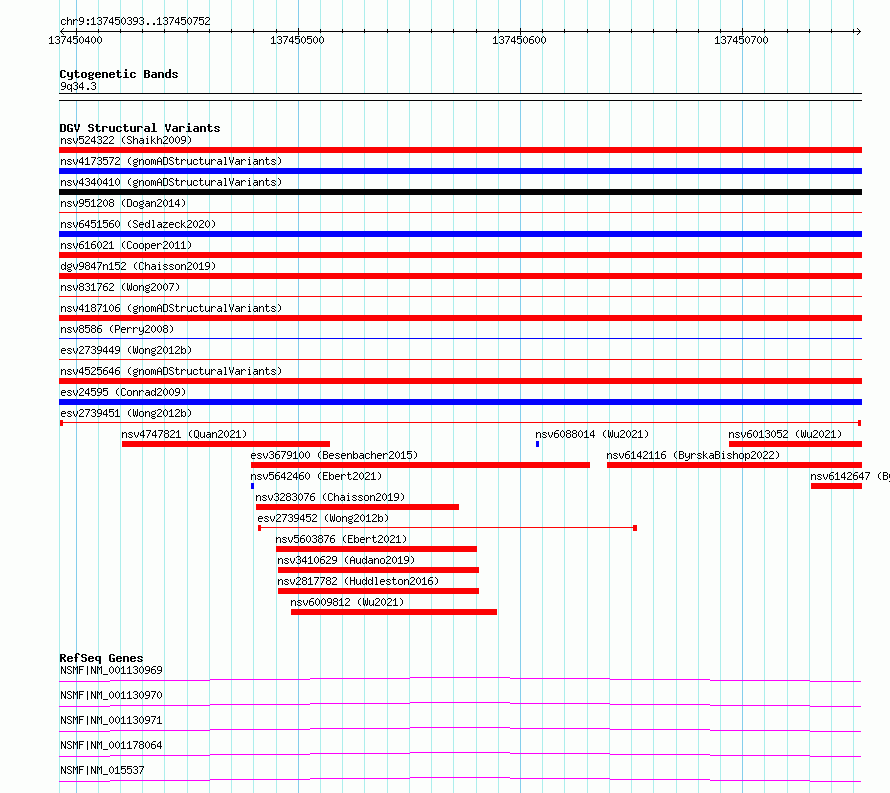Screen dimensions: 890x793
Task: Click nsv3410629 (Audano2019) label
Action: pyautogui.click(x=346, y=560)
